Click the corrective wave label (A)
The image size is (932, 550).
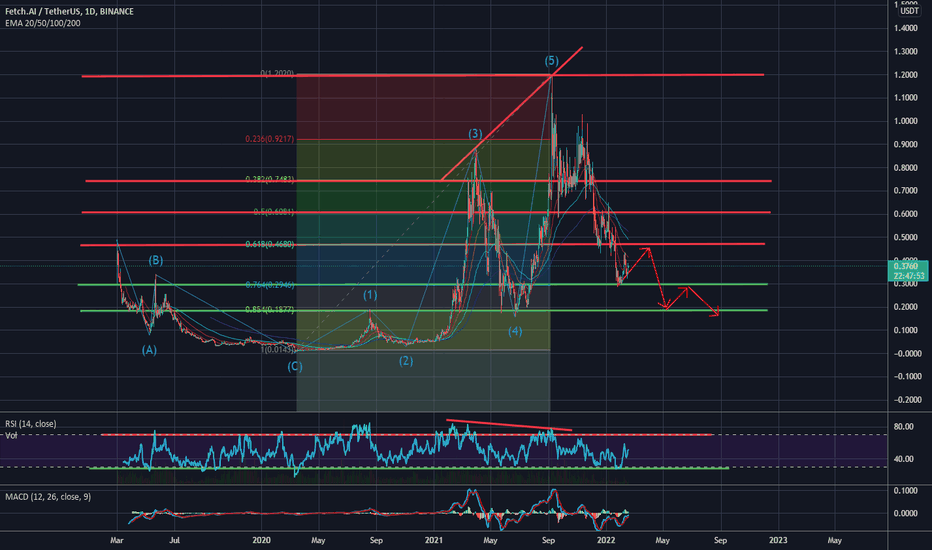[x=149, y=350]
